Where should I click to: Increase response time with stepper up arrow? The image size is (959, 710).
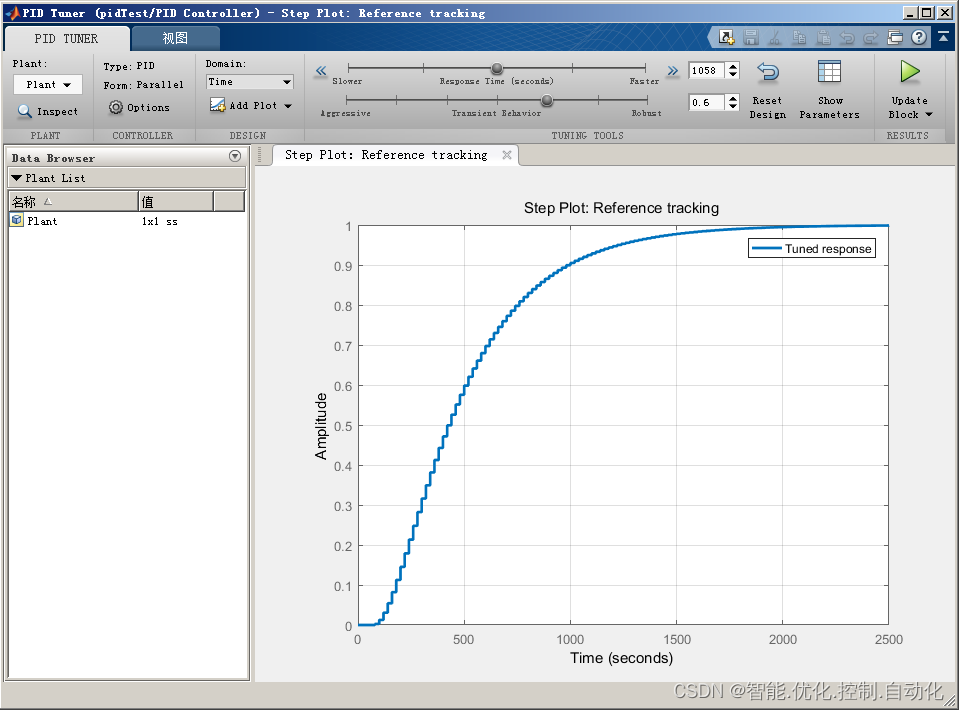[x=733, y=66]
